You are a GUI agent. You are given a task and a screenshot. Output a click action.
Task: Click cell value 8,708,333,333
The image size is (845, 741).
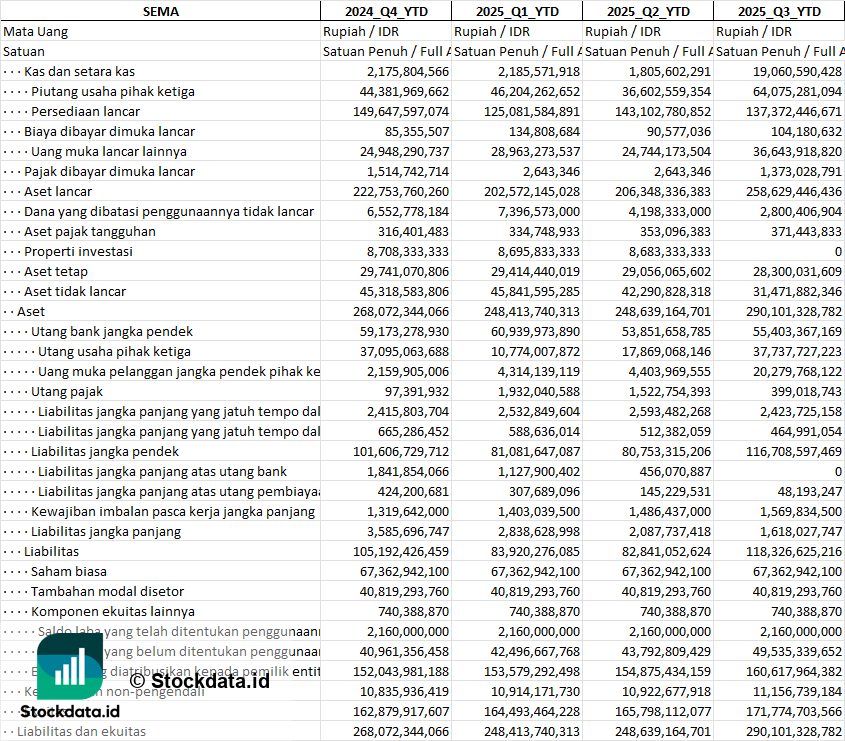point(408,251)
